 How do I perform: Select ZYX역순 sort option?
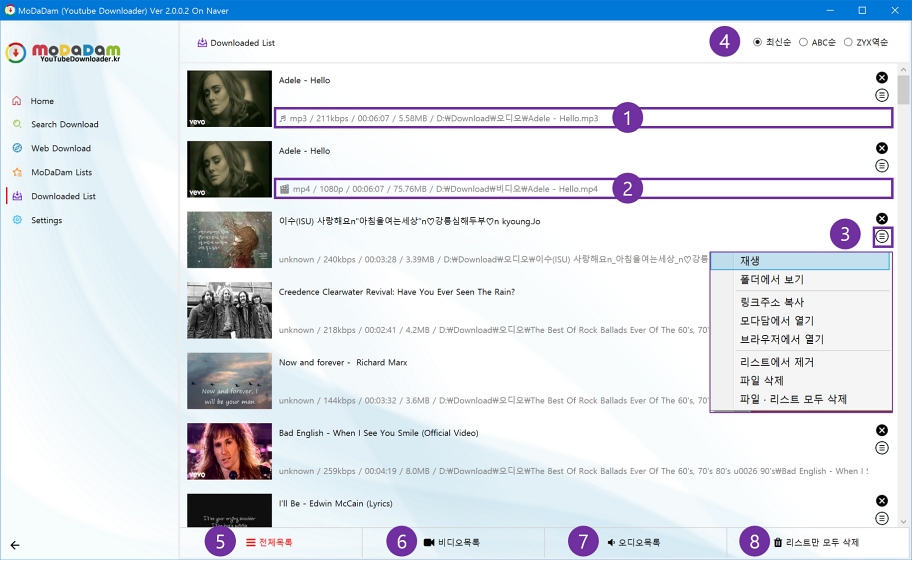[865, 42]
